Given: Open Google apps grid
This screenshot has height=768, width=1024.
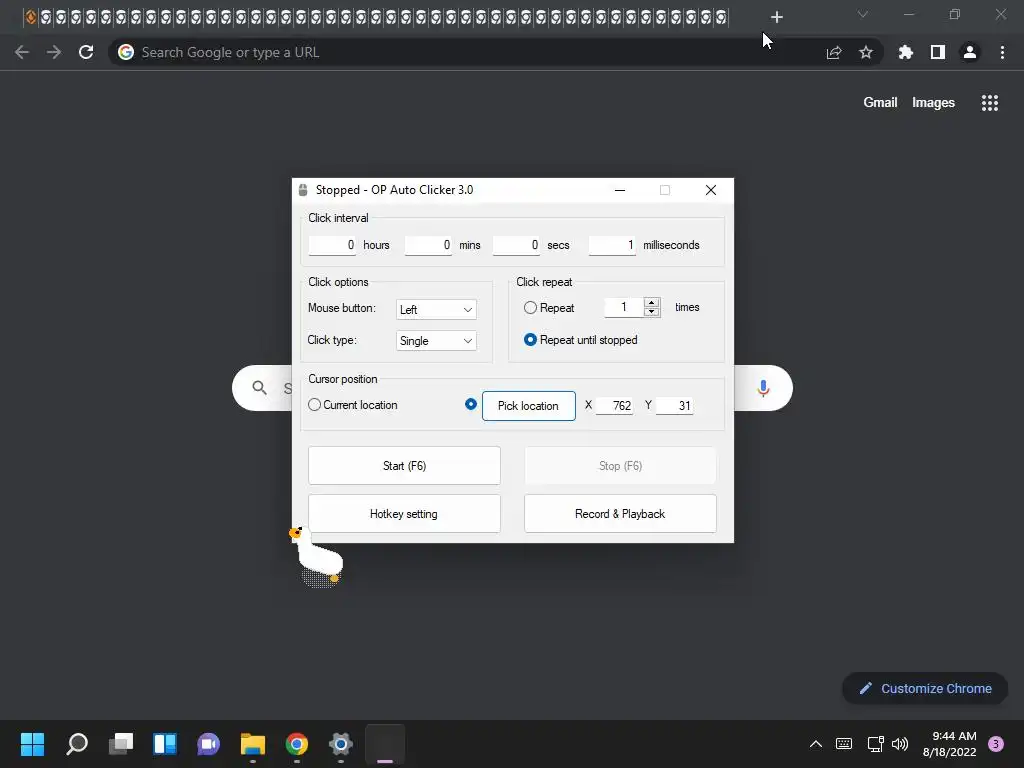Looking at the screenshot, I should click(x=990, y=103).
